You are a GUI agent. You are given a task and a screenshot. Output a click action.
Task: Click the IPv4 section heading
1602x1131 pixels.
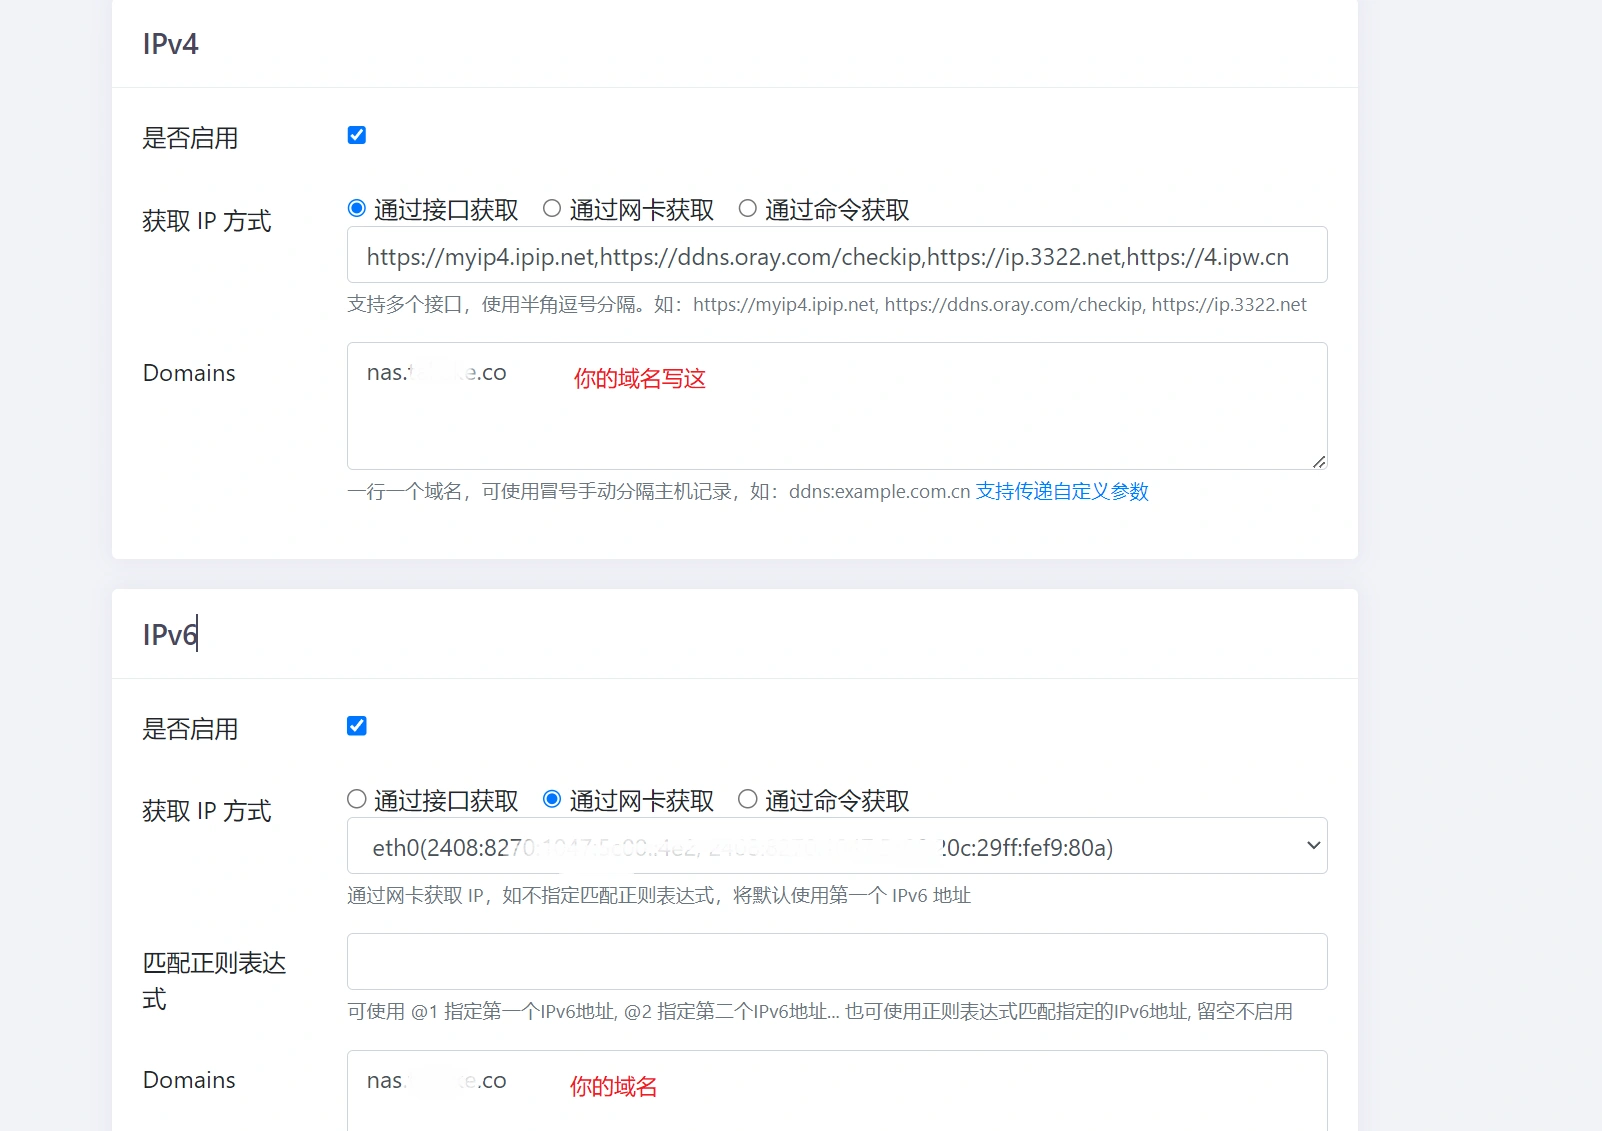pos(171,45)
